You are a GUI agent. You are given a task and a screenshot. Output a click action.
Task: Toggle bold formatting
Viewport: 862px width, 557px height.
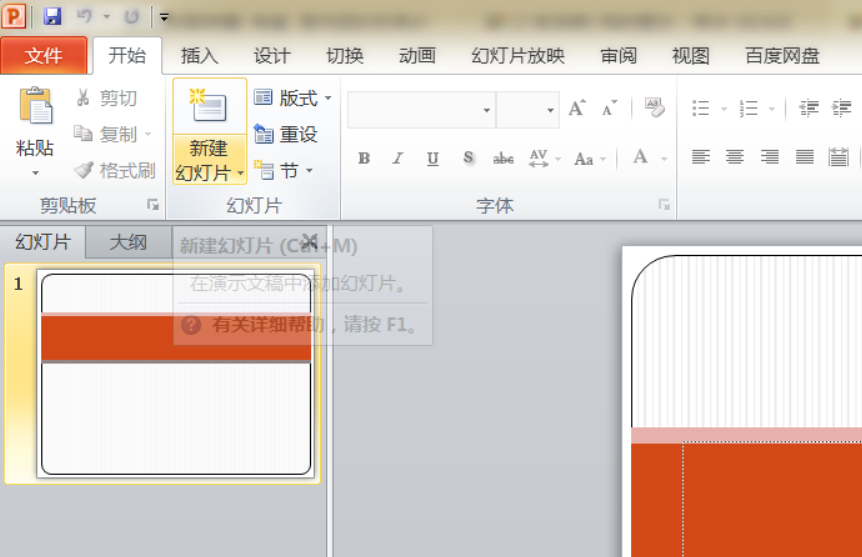[364, 158]
